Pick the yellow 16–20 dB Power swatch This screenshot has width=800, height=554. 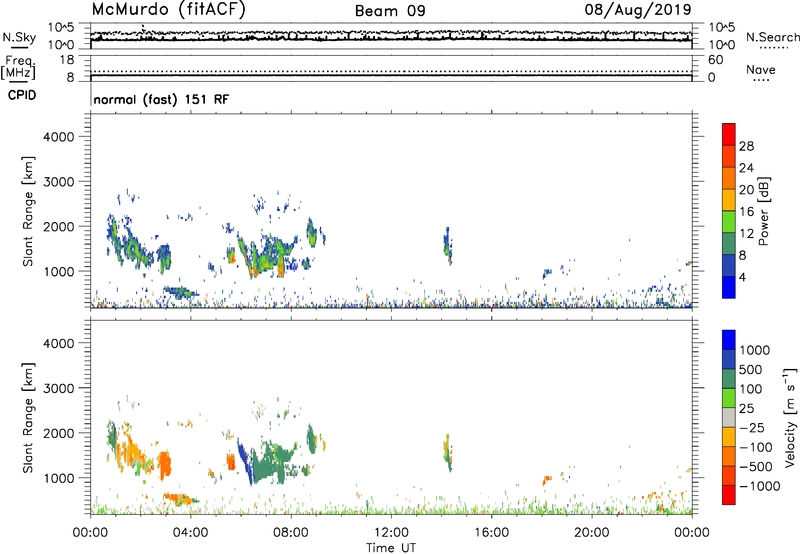(729, 200)
